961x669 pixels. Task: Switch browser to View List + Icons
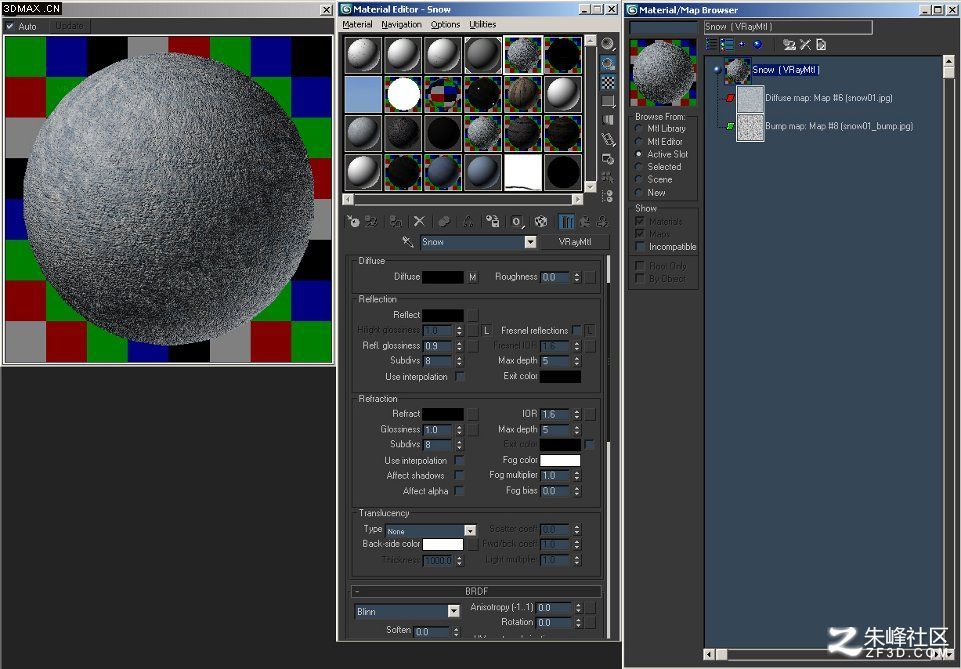coord(727,44)
